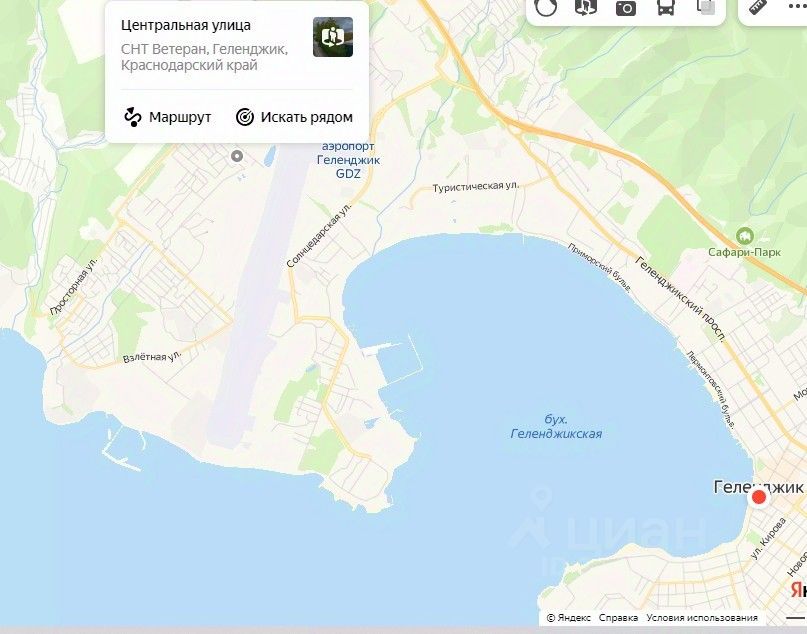Image resolution: width=807 pixels, height=634 pixels.
Task: Open street panoramas from the toolbar
Action: 585,7
